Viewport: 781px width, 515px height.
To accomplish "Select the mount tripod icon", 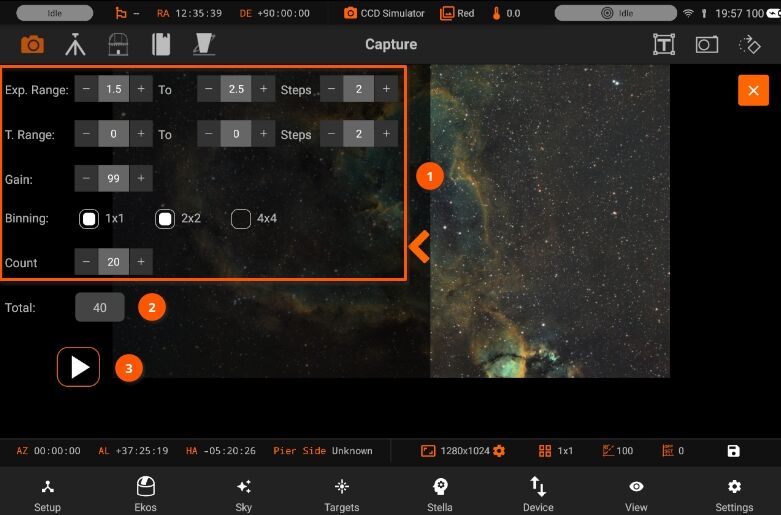I will (x=75, y=44).
